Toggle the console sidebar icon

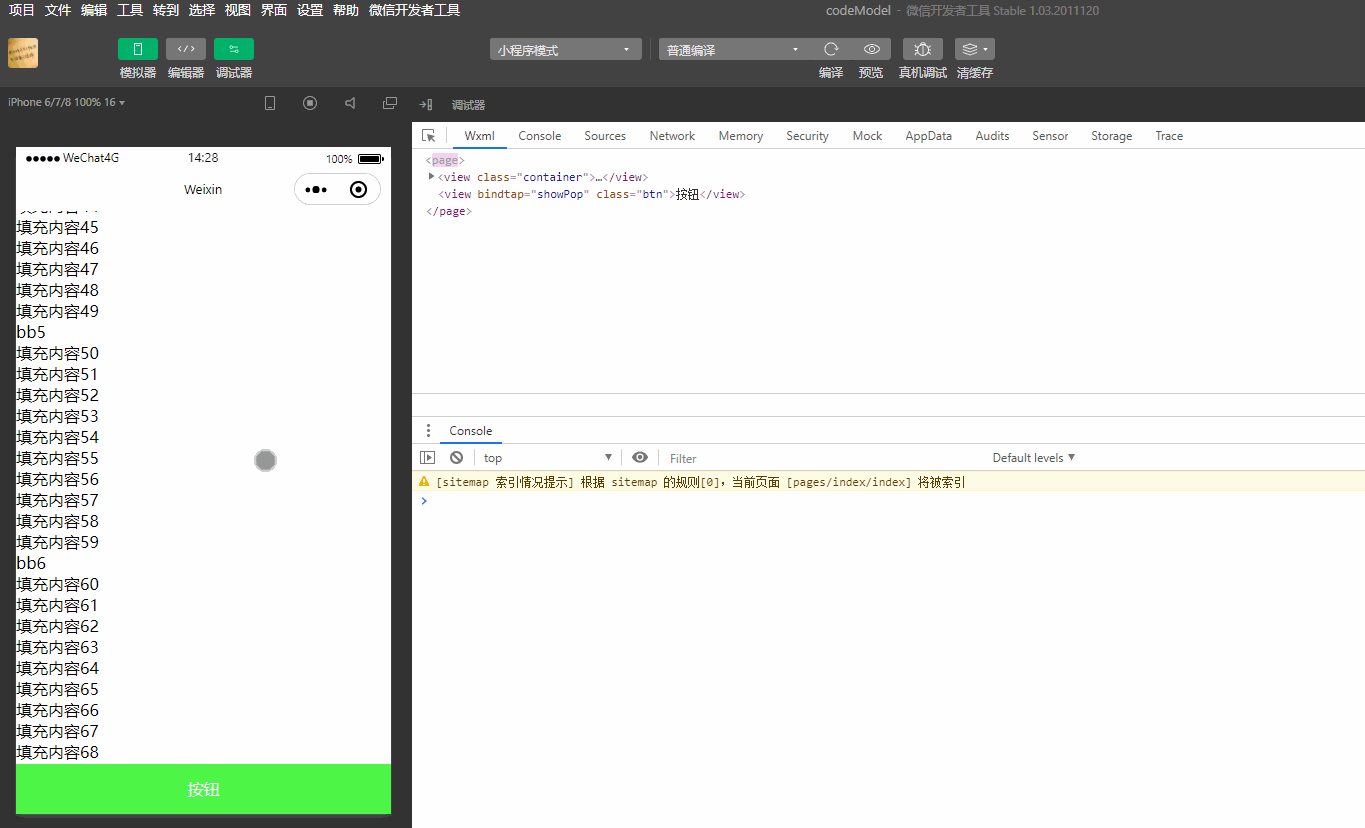428,458
